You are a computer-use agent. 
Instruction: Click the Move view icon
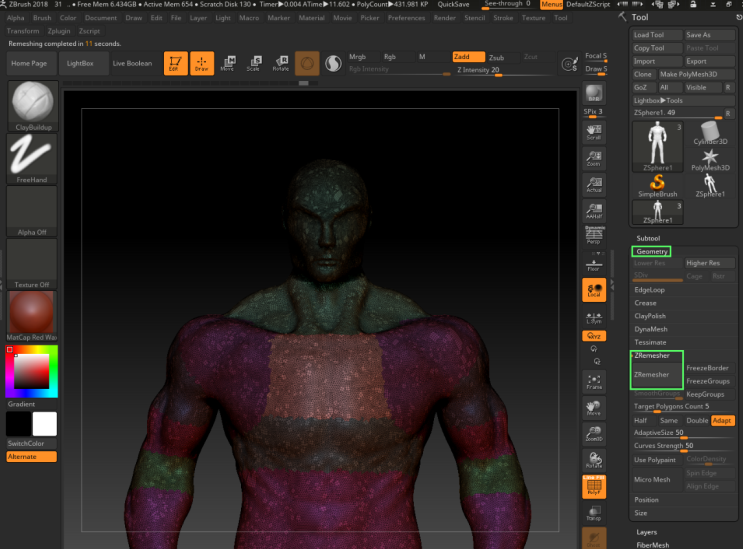594,408
